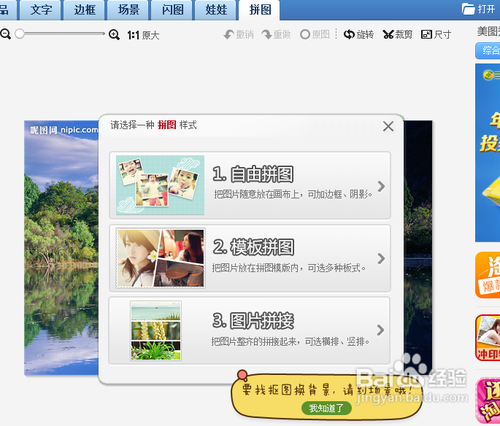Set zoom to 1:1 原大
500x426 pixels.
tap(143, 35)
